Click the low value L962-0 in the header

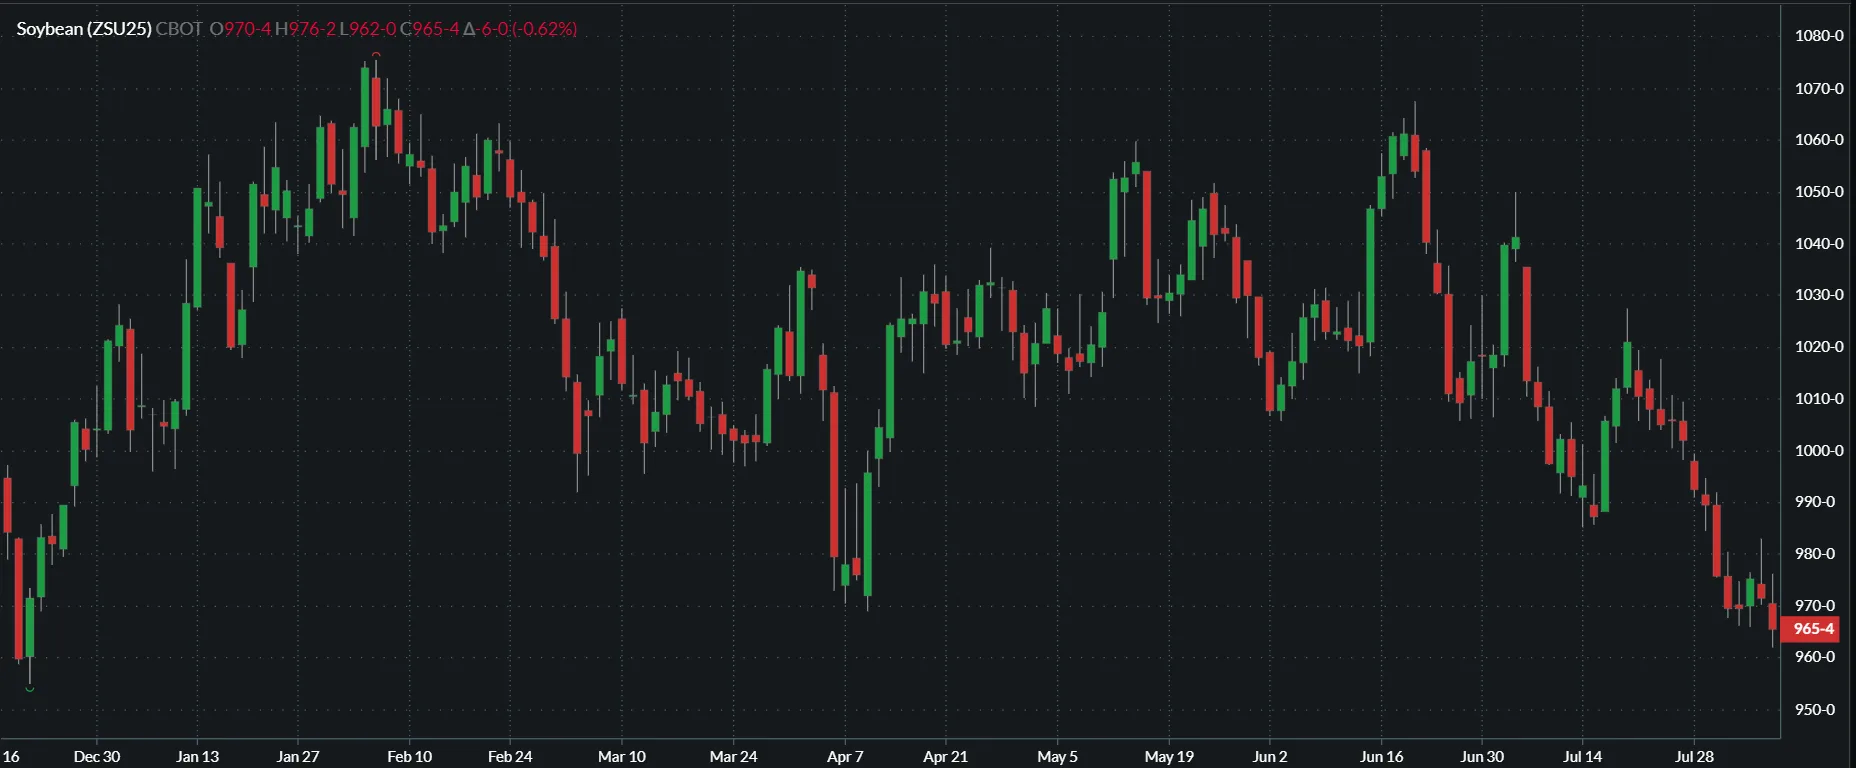[x=368, y=29]
